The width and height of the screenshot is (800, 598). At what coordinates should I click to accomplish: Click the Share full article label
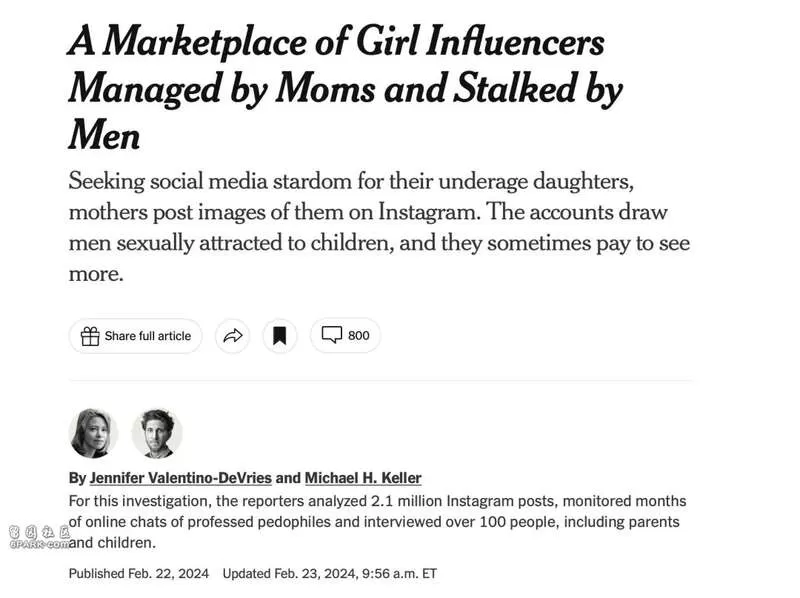tap(148, 336)
